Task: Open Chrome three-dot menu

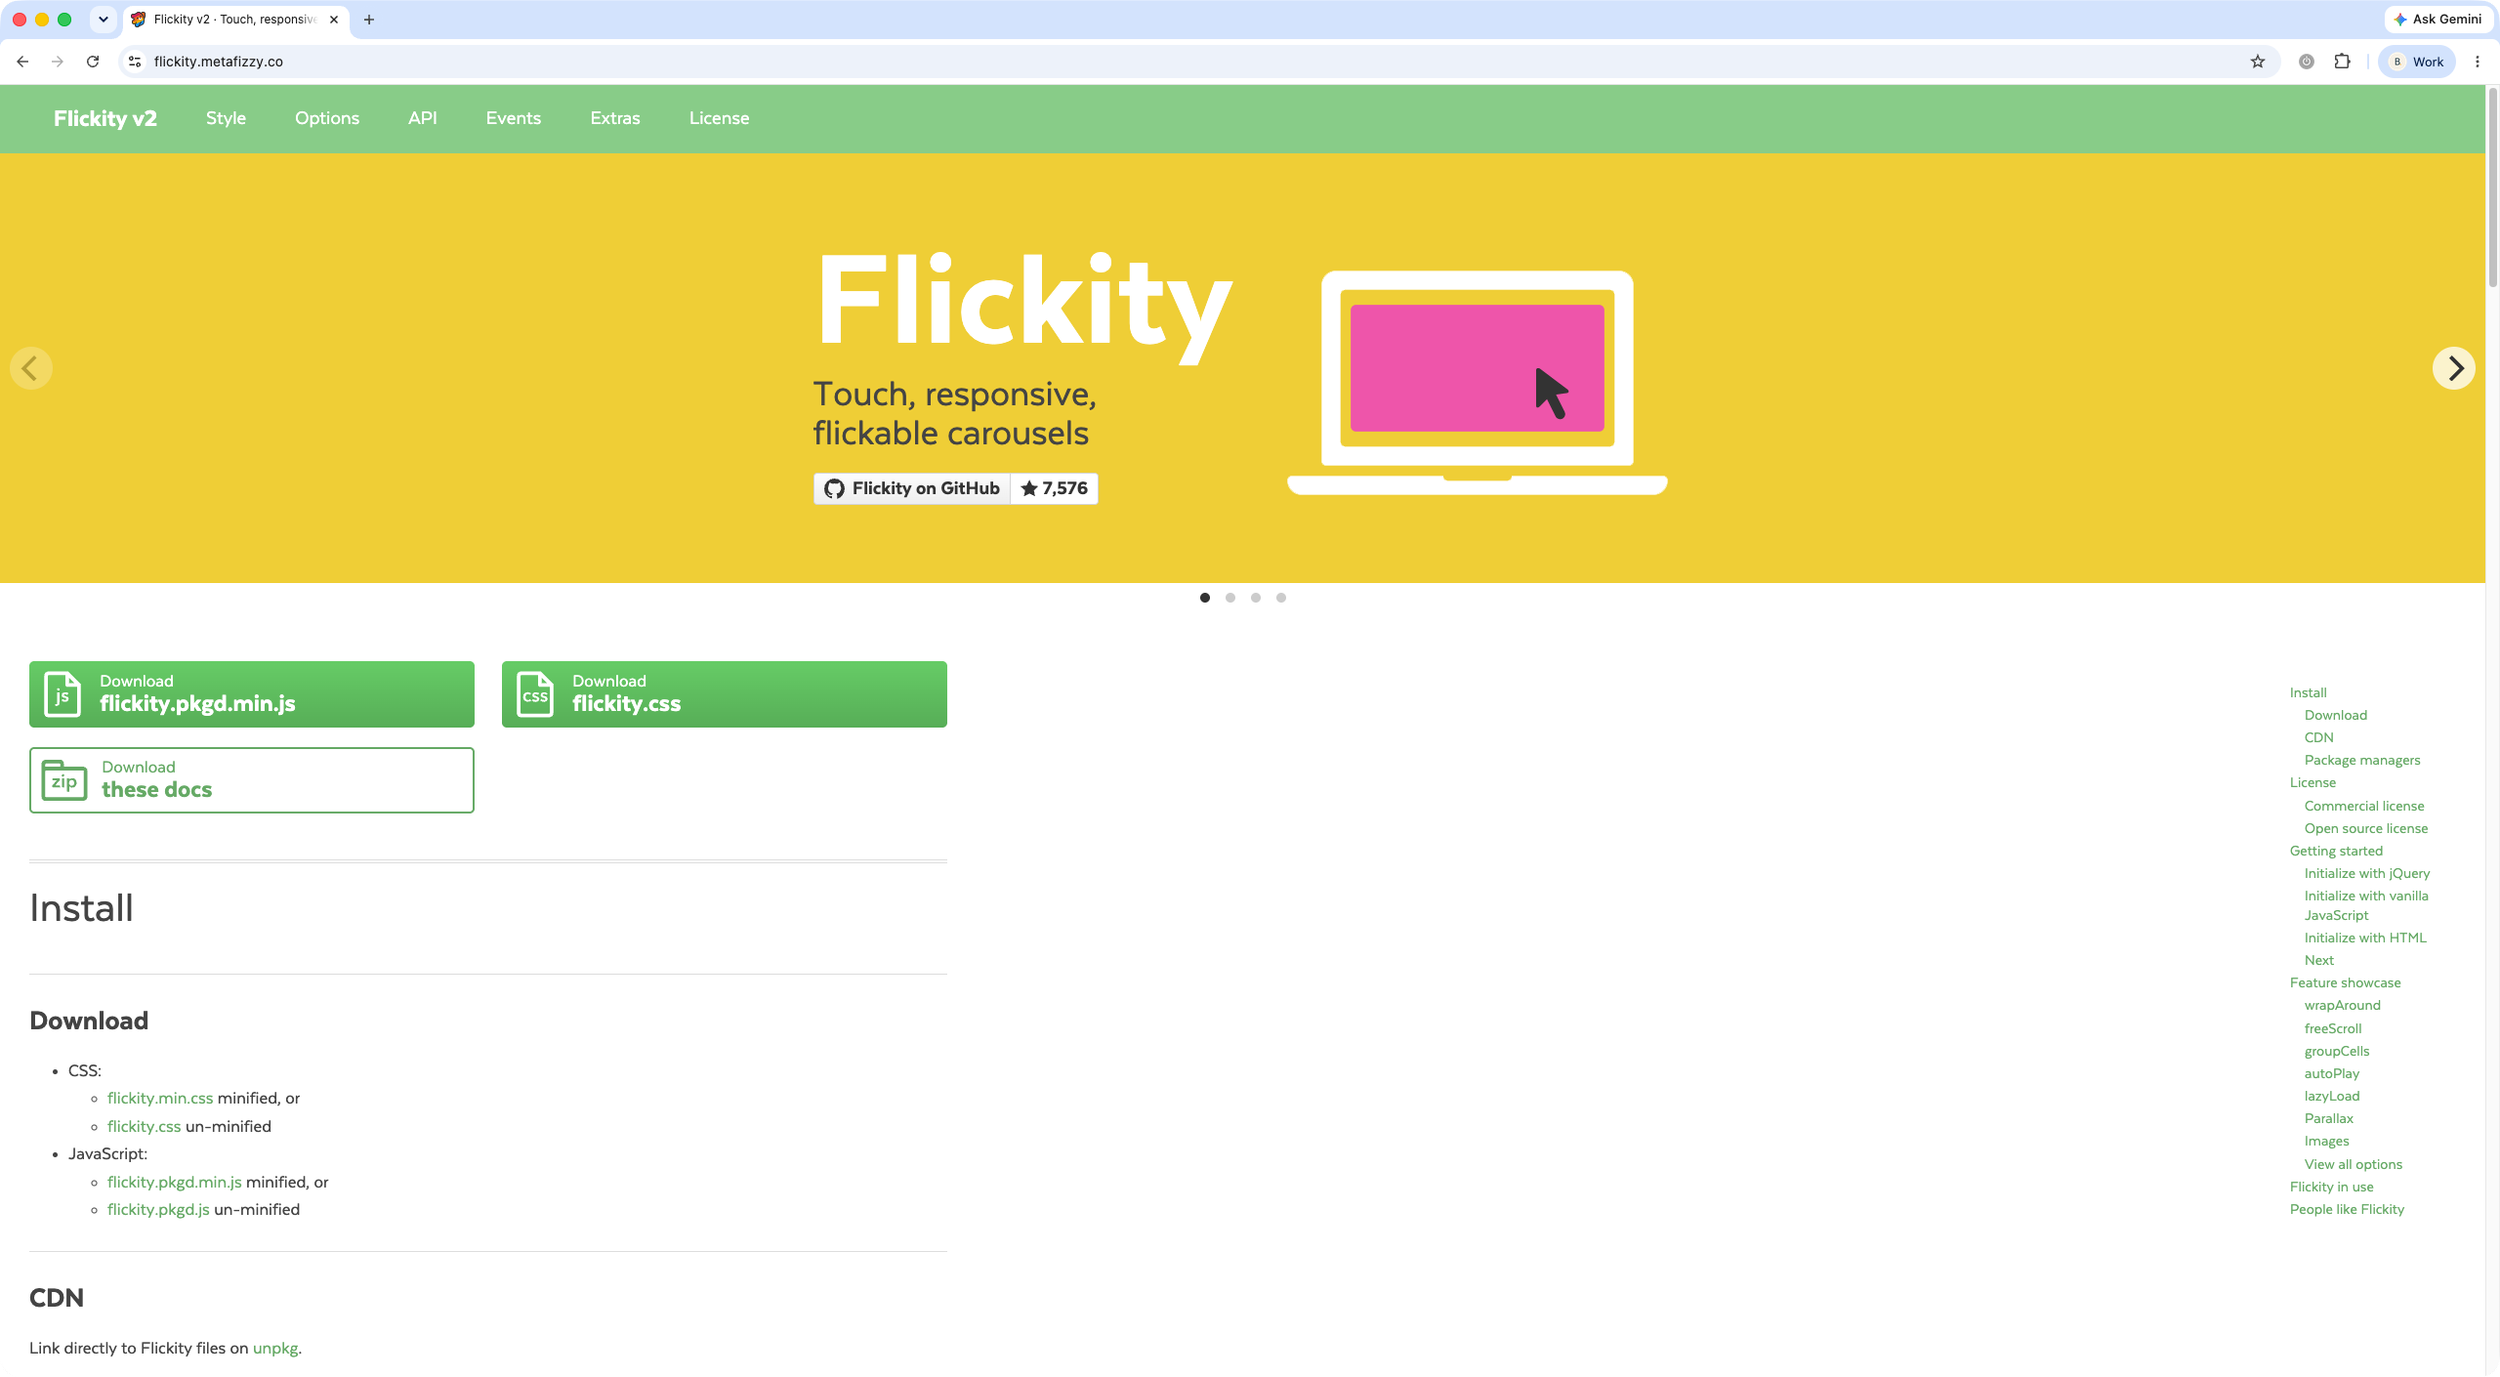Action: pyautogui.click(x=2477, y=62)
